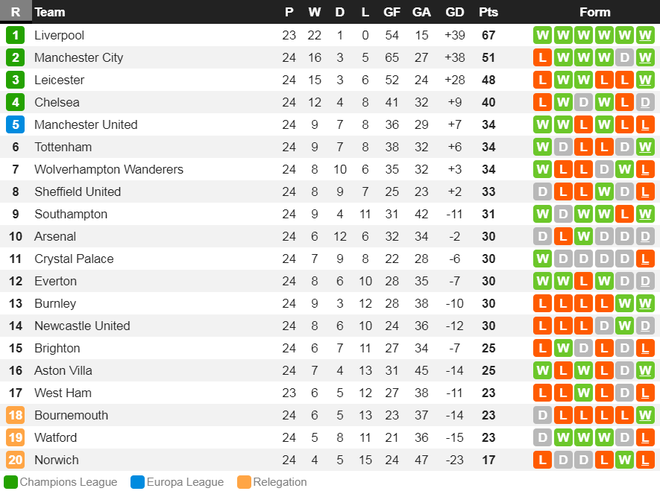Viewport: 660px width, 494px height.
Task: Click Liverpool's green rank 1 badge
Action: (15, 35)
